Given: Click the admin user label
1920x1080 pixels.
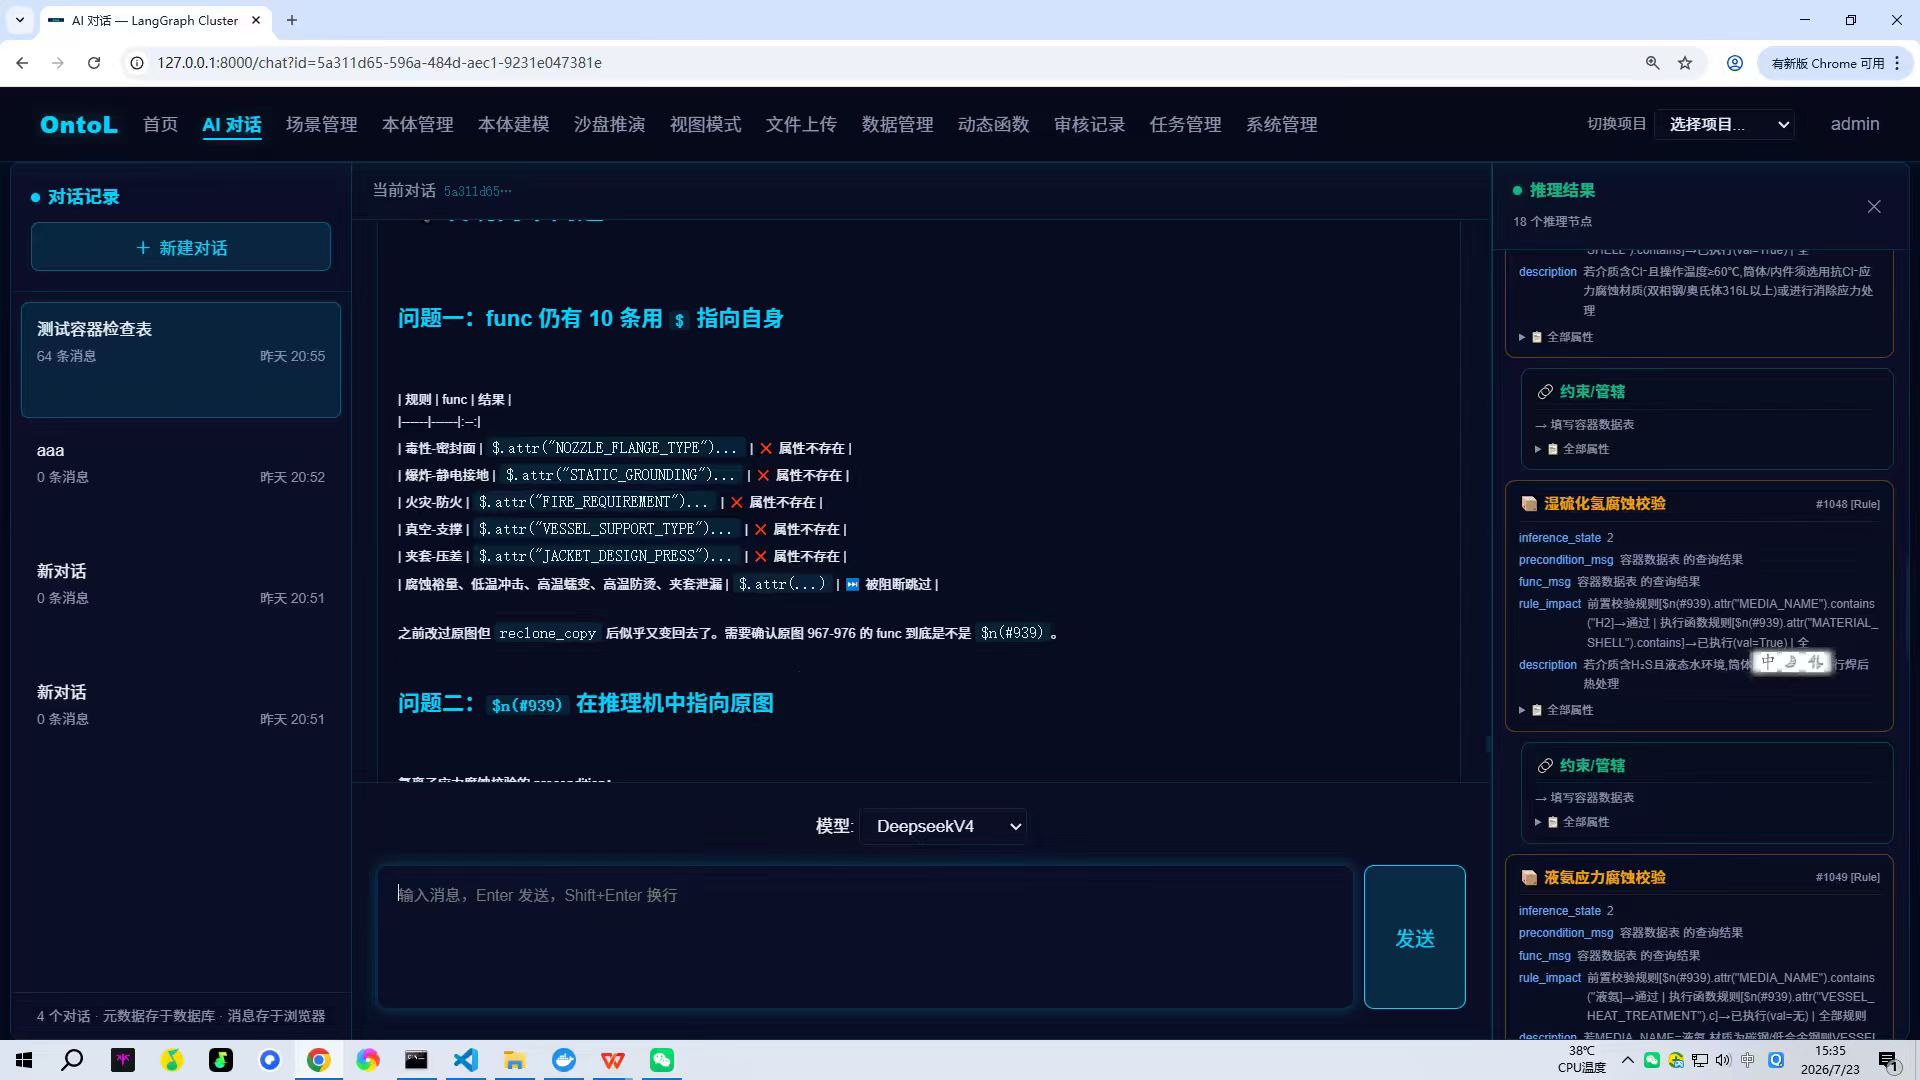Looking at the screenshot, I should 1855,124.
